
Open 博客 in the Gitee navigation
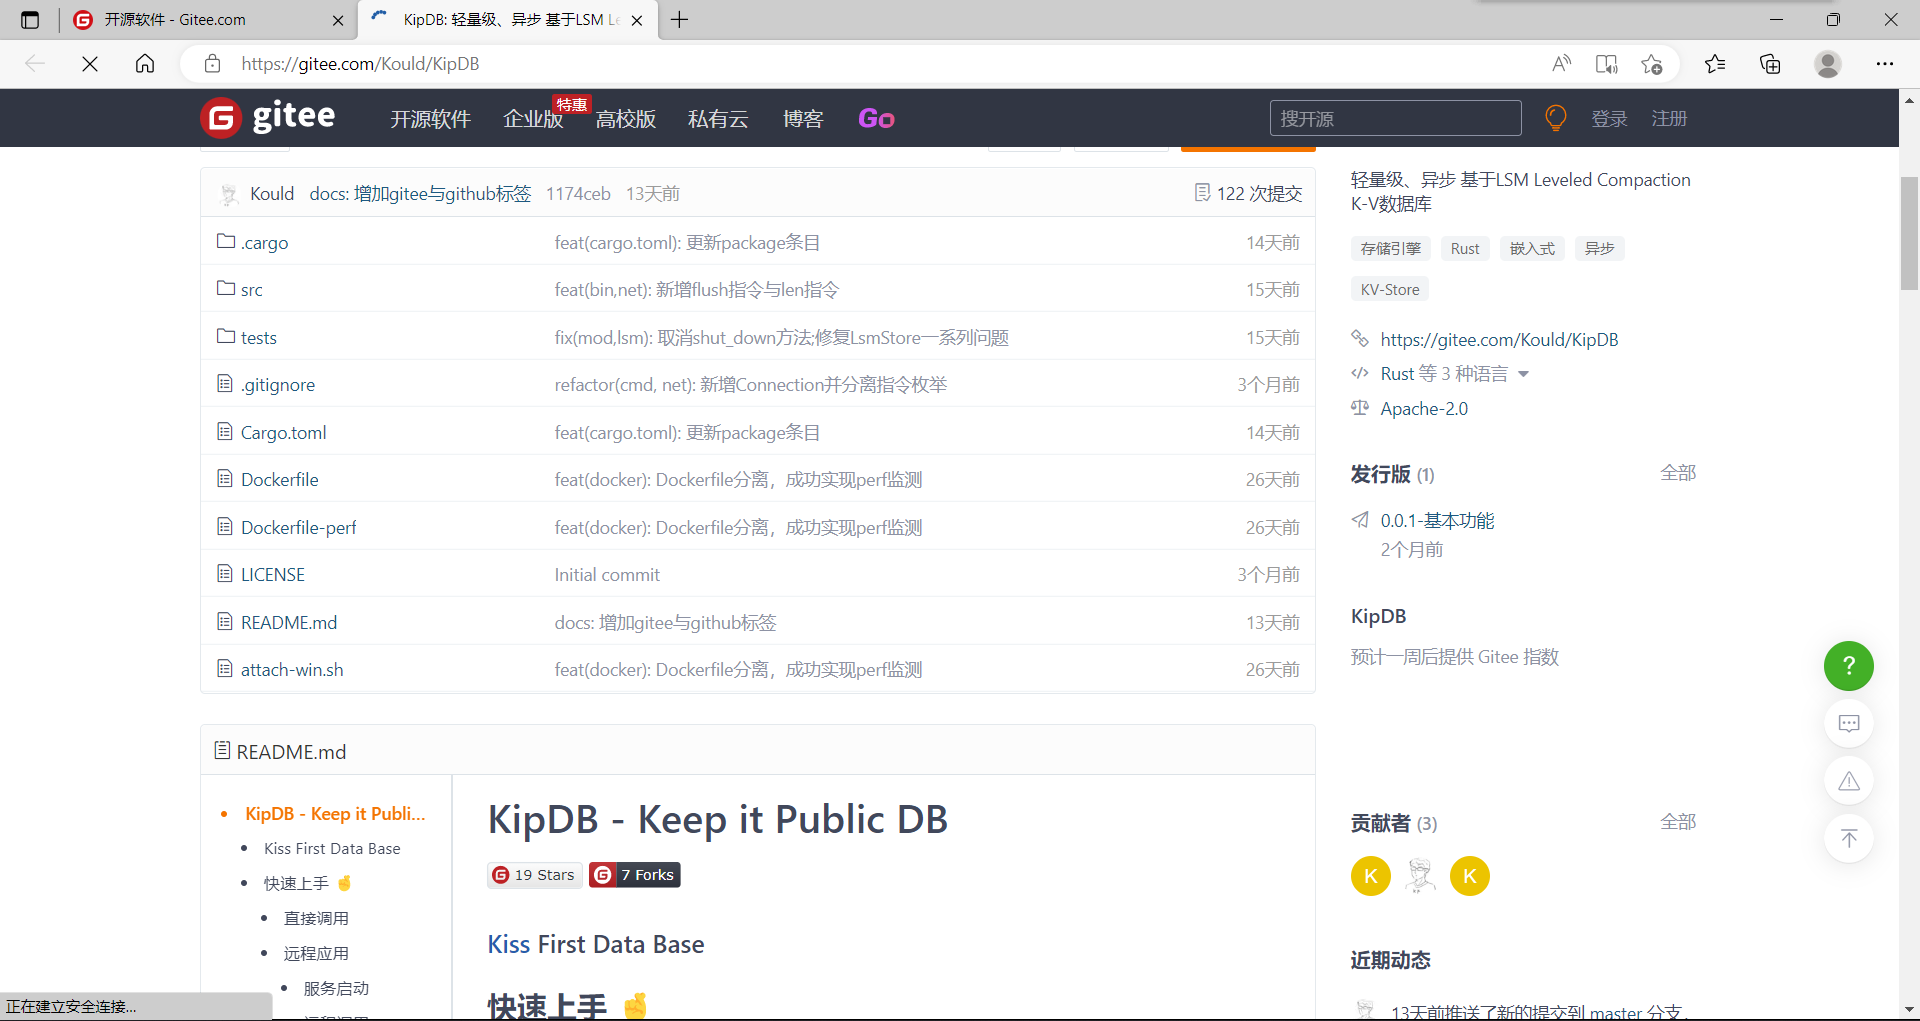(803, 119)
